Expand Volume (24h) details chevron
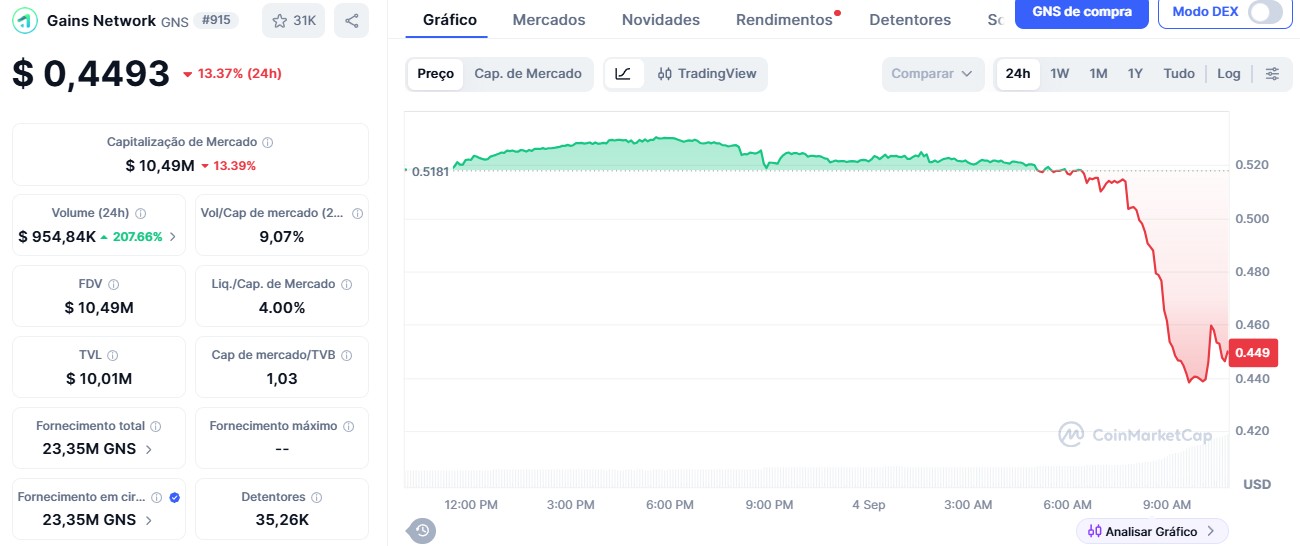 coord(172,237)
